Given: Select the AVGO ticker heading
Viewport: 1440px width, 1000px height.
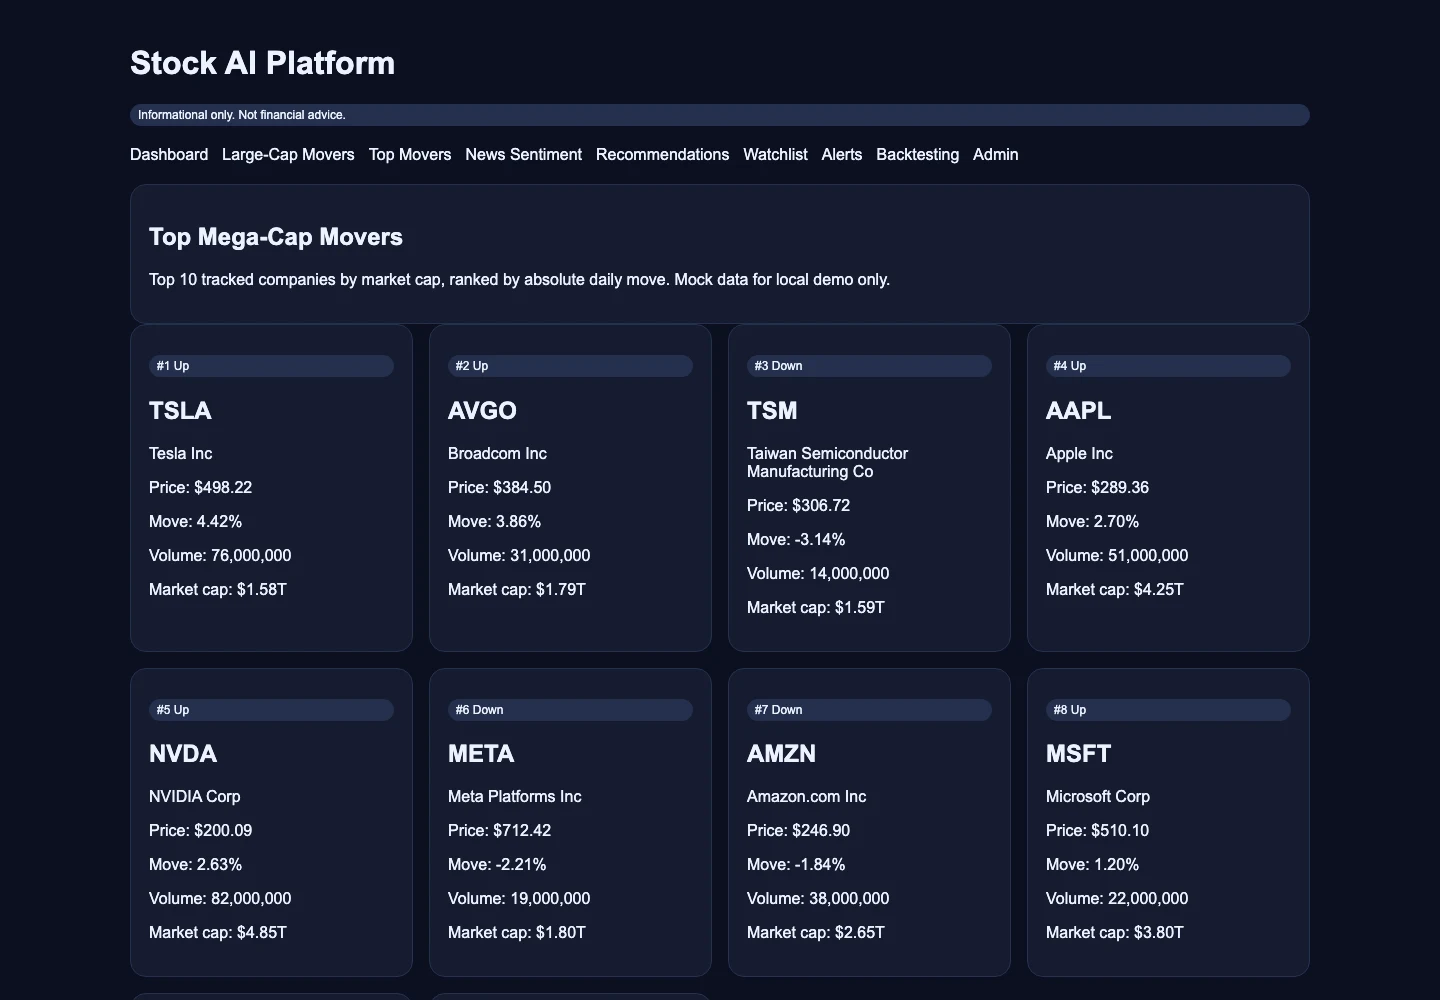Looking at the screenshot, I should (482, 411).
